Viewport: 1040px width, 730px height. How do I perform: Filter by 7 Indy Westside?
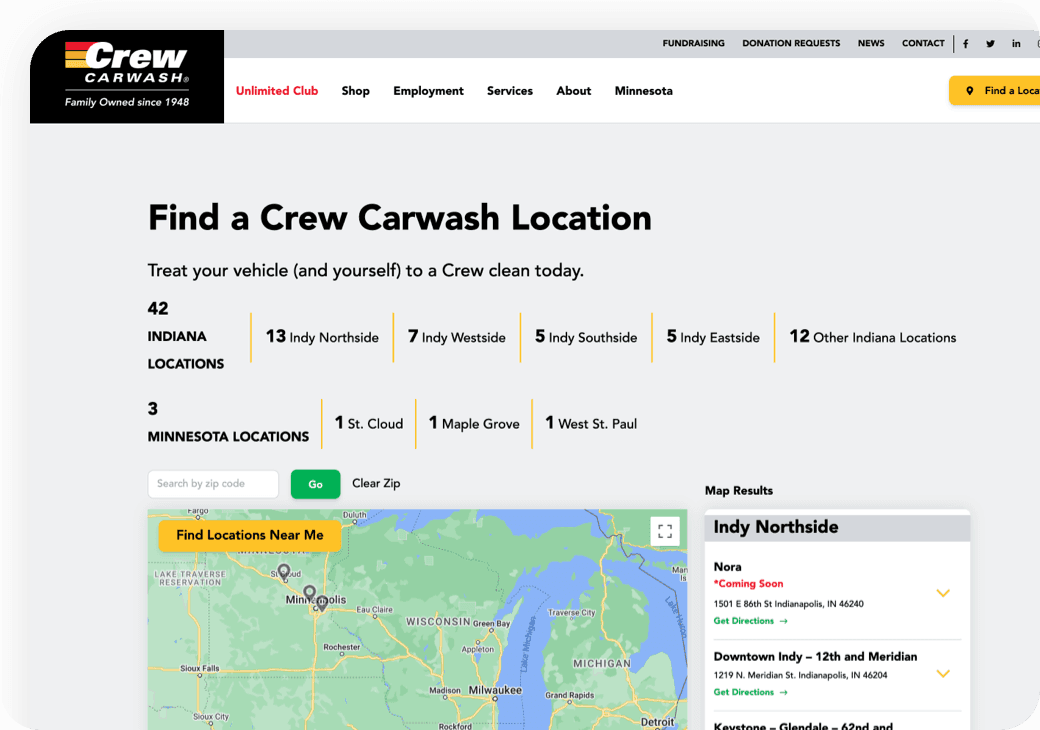tap(457, 337)
